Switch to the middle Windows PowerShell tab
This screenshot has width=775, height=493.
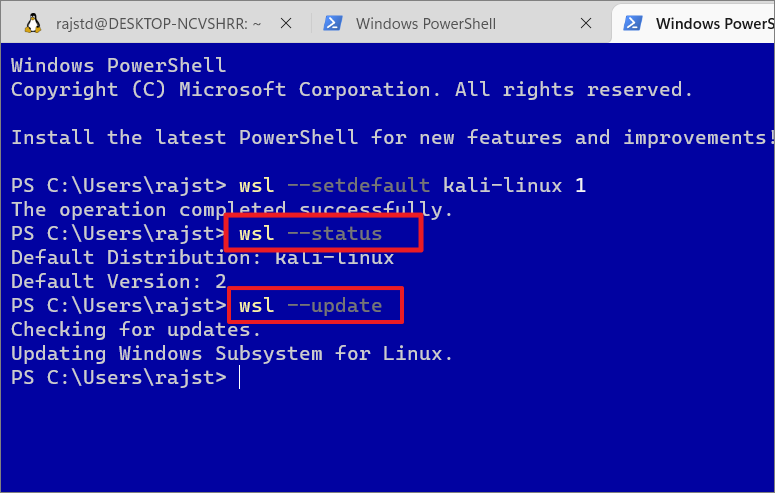(426, 23)
